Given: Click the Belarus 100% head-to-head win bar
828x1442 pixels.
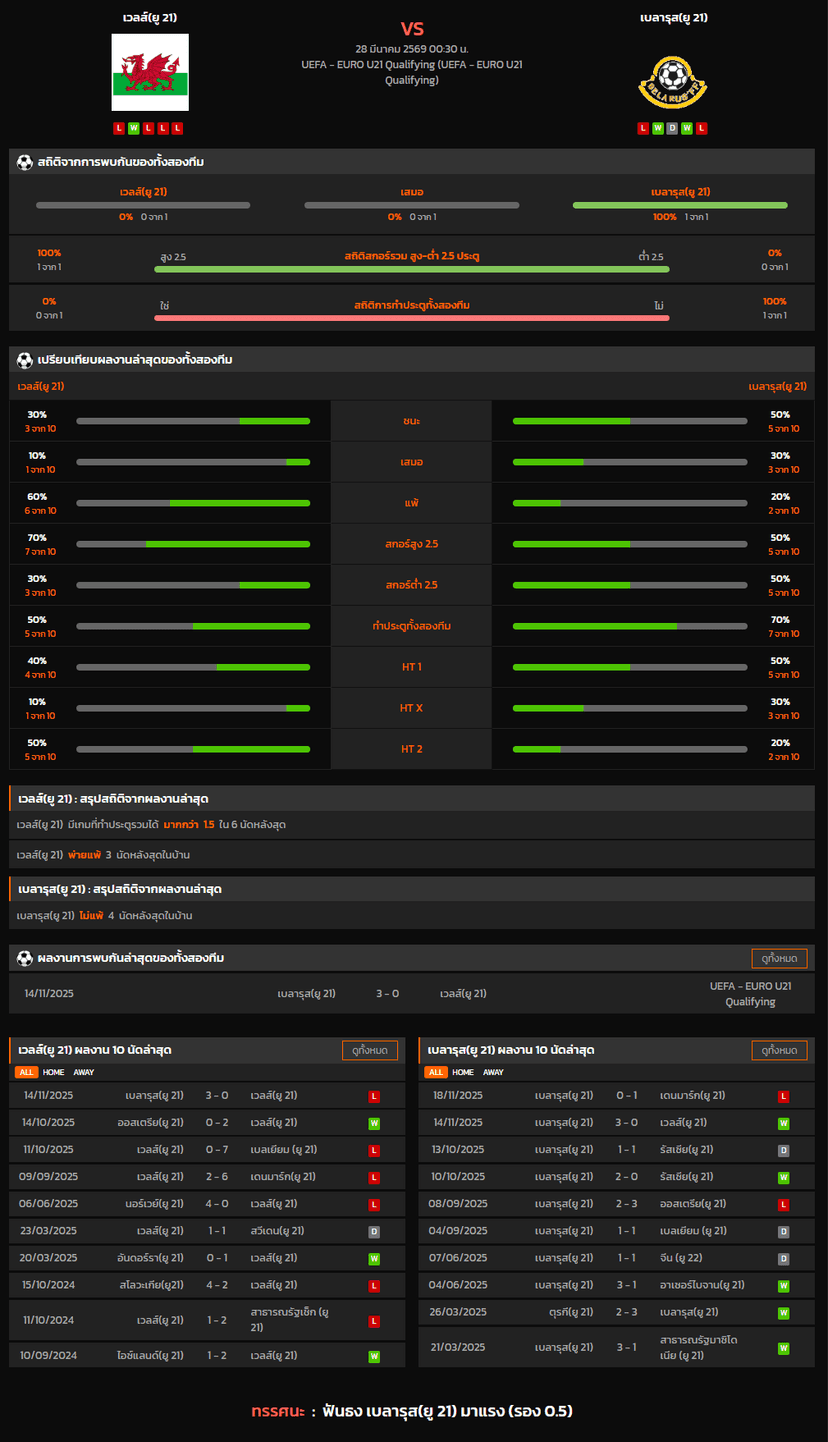Looking at the screenshot, I should pos(680,205).
